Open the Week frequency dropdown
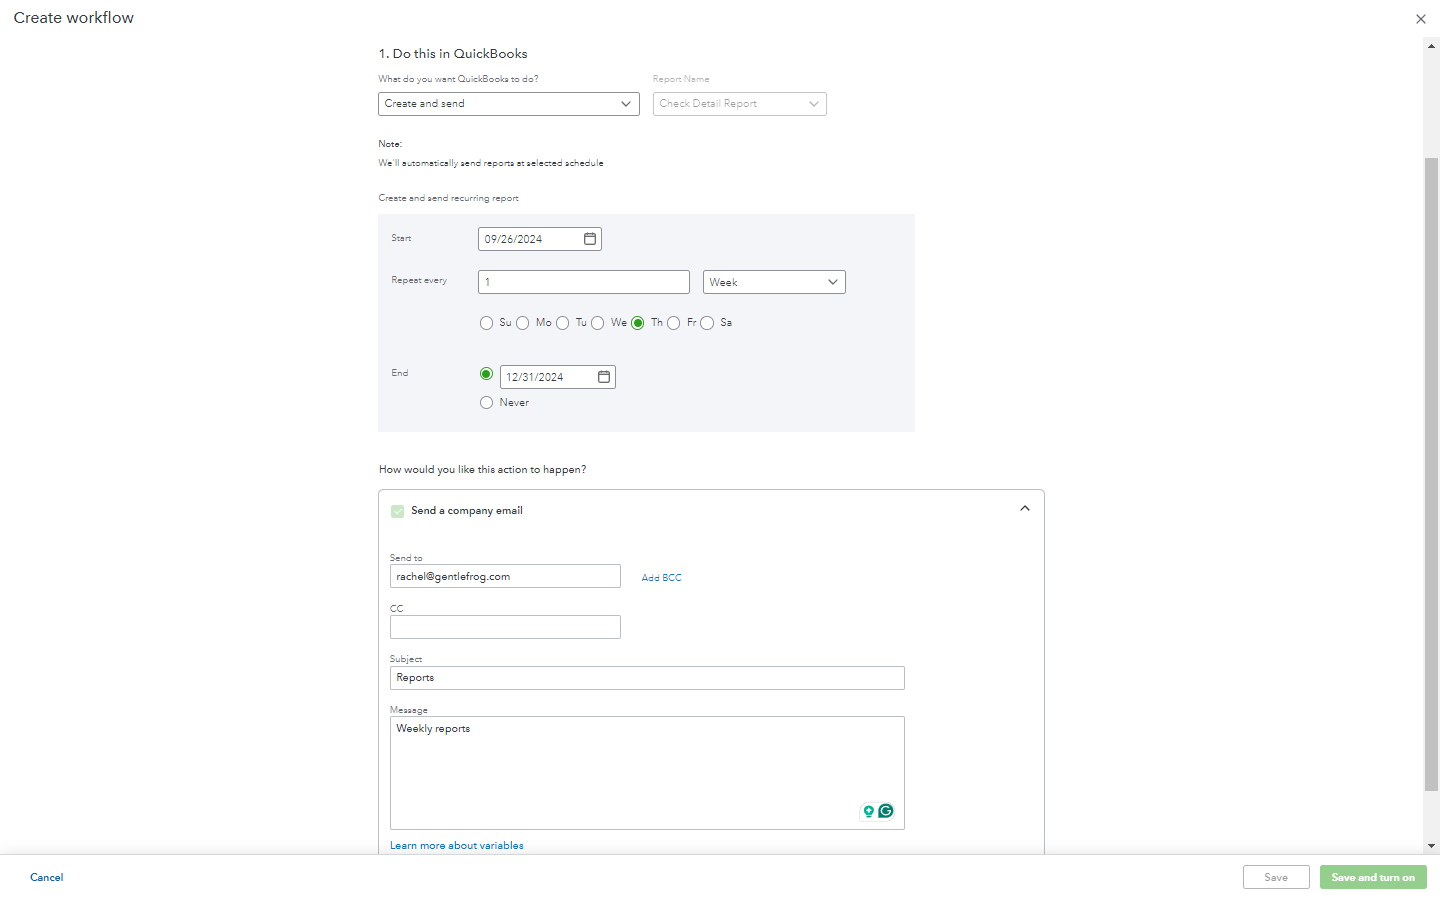 click(774, 282)
